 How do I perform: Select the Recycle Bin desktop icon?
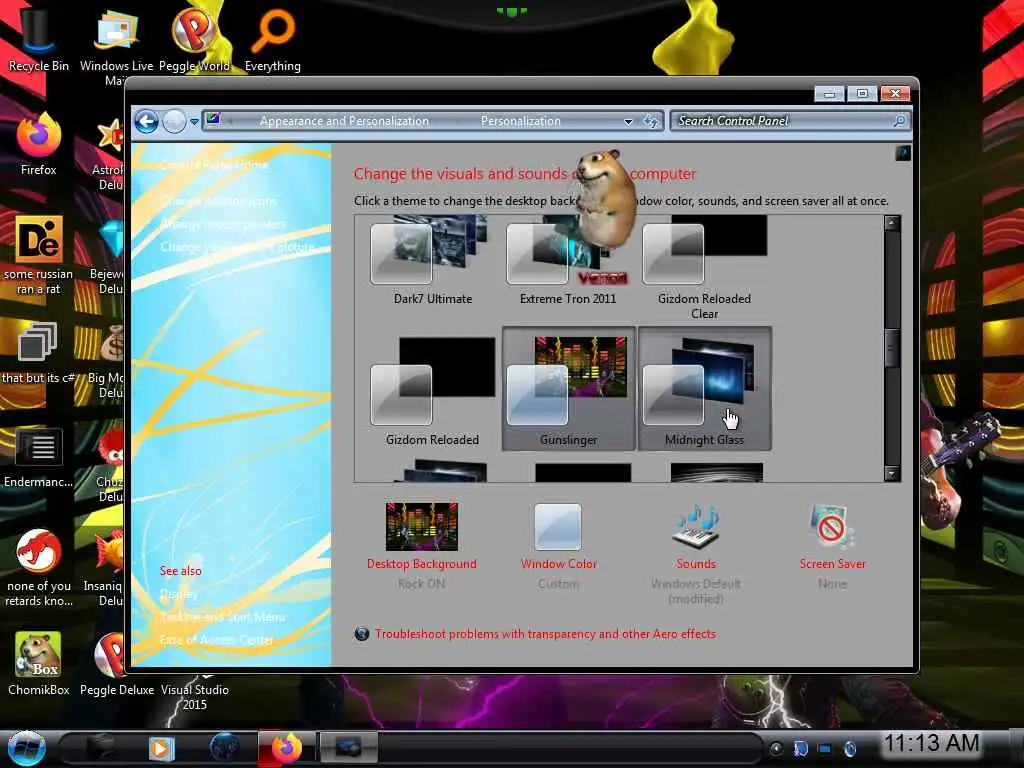point(38,40)
